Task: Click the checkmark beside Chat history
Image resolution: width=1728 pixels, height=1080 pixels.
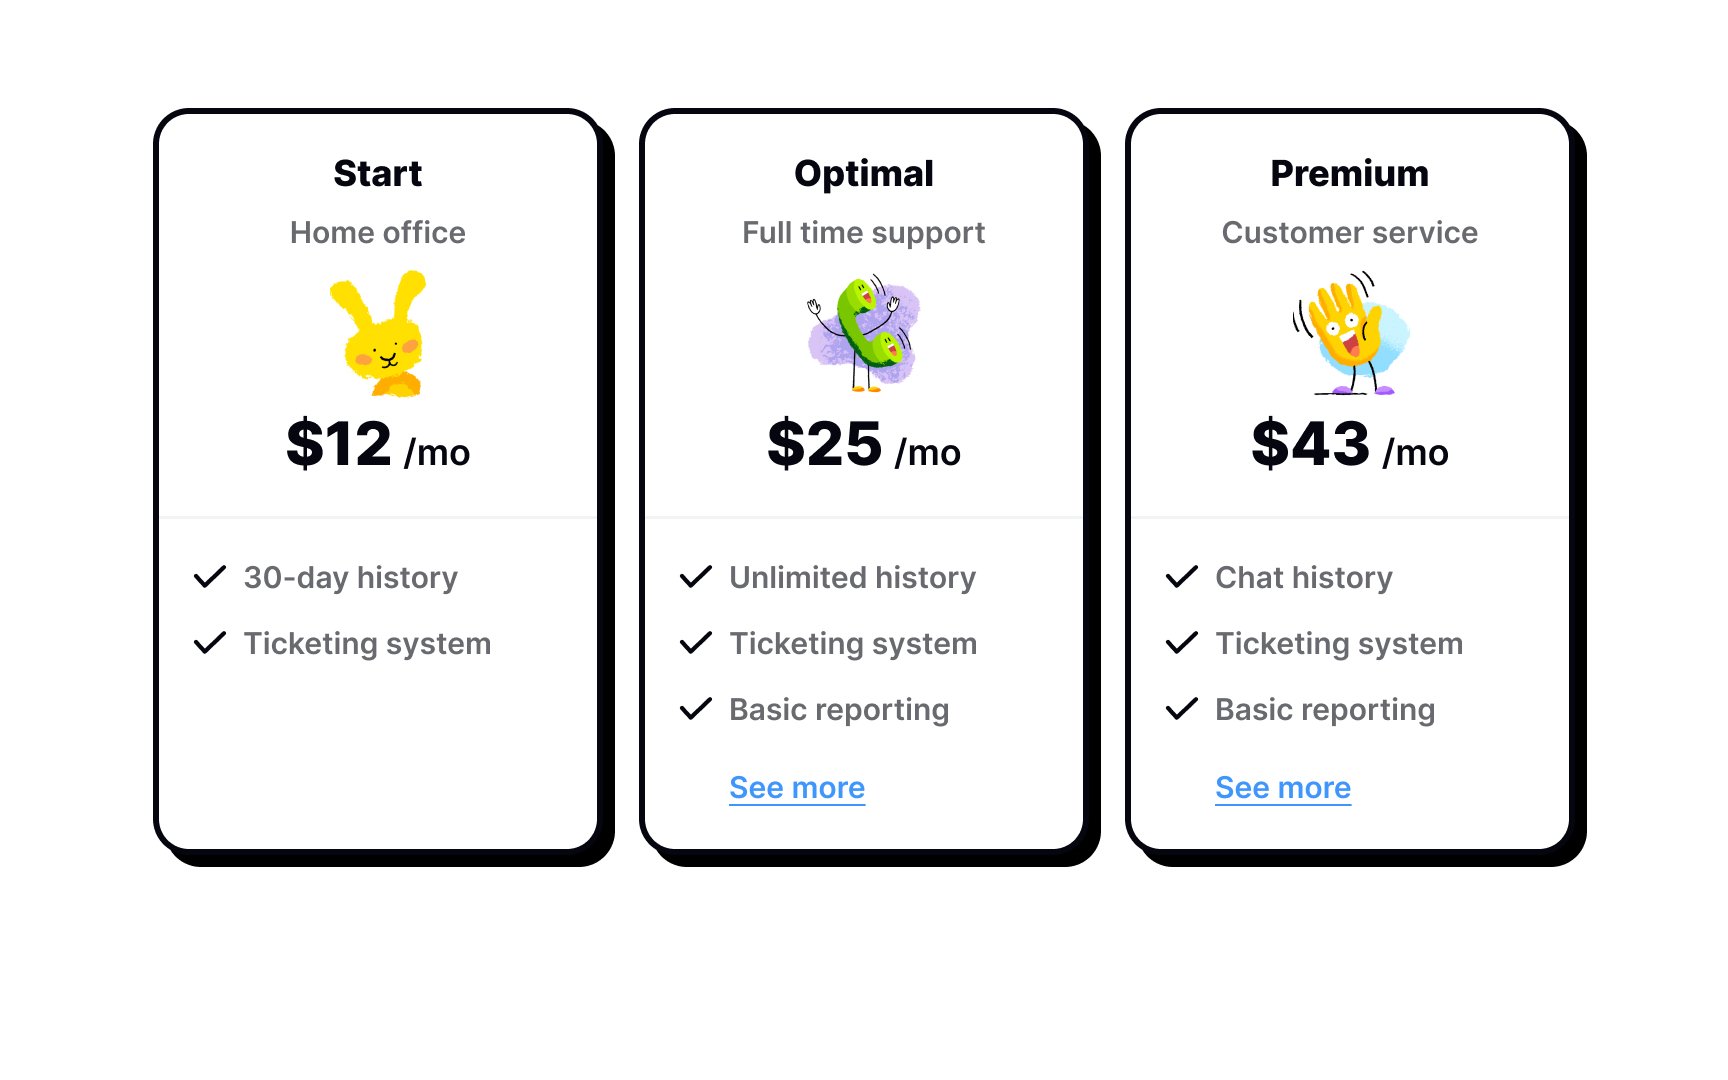Action: [1182, 577]
